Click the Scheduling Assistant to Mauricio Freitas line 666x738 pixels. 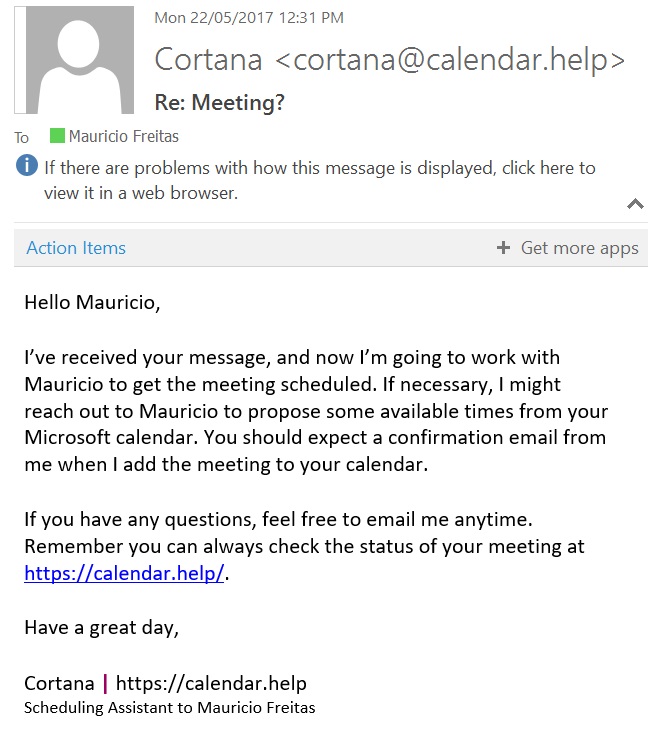(170, 708)
